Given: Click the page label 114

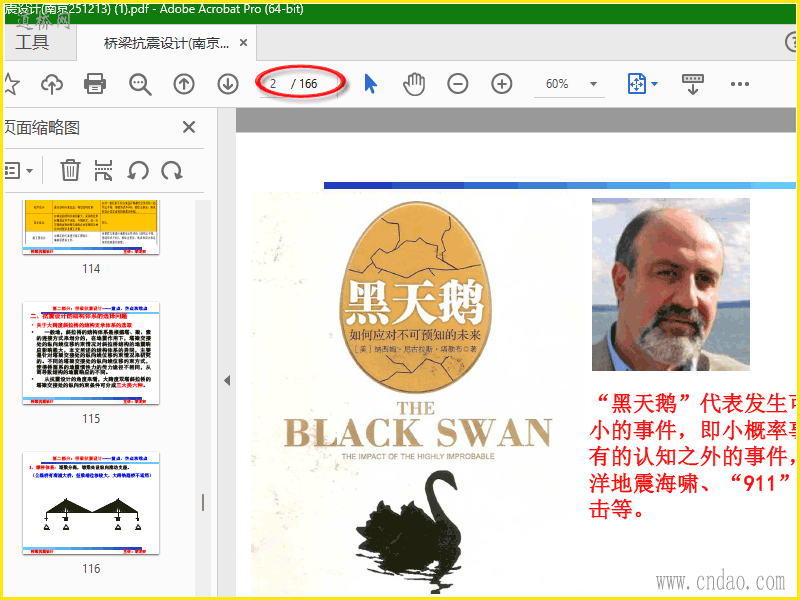Looking at the screenshot, I should coord(91,269).
